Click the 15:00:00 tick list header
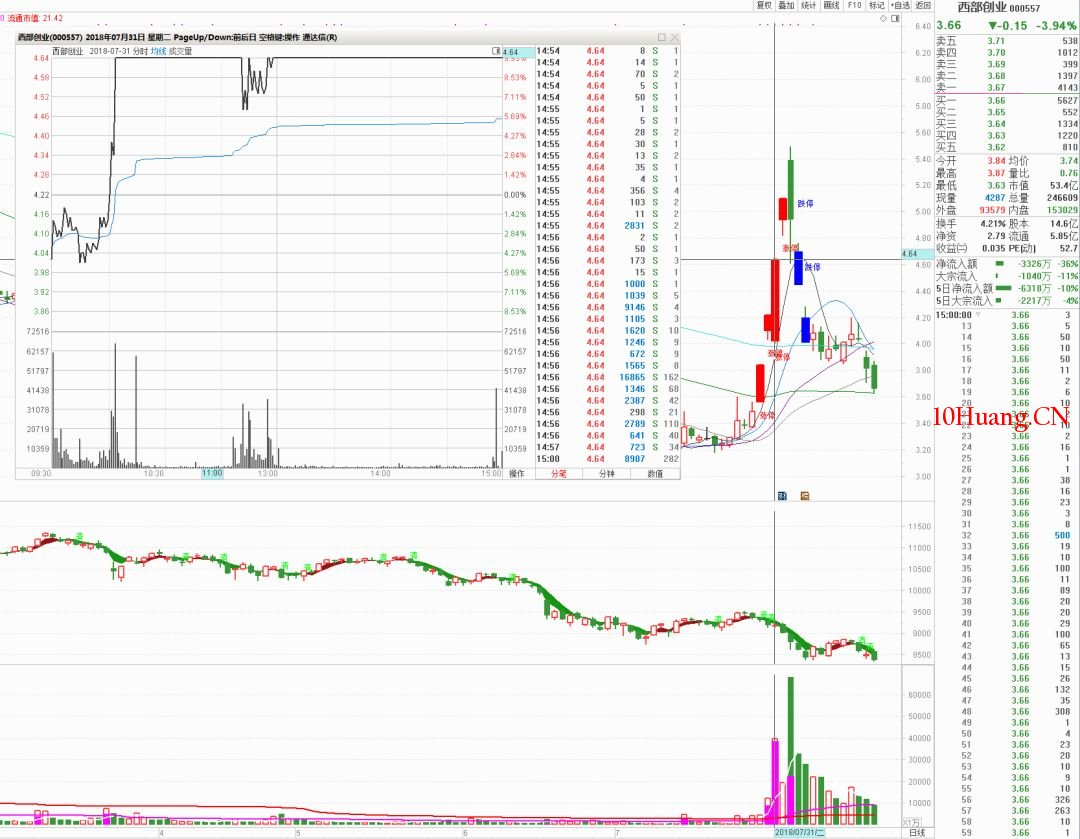 [953, 315]
